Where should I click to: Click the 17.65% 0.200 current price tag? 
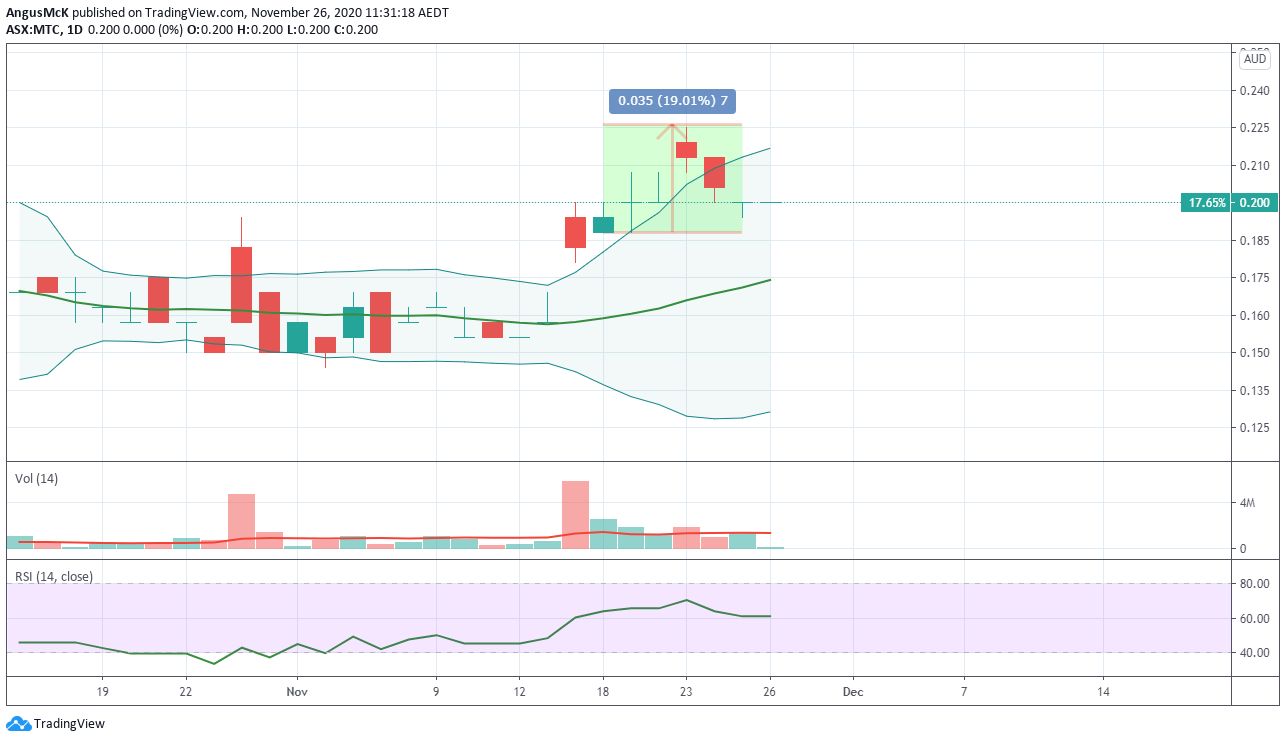[1229, 203]
